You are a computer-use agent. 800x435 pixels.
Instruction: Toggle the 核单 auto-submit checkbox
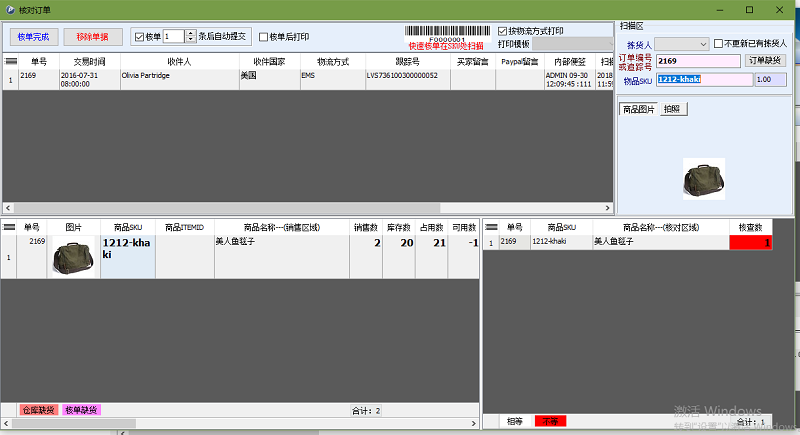click(139, 37)
